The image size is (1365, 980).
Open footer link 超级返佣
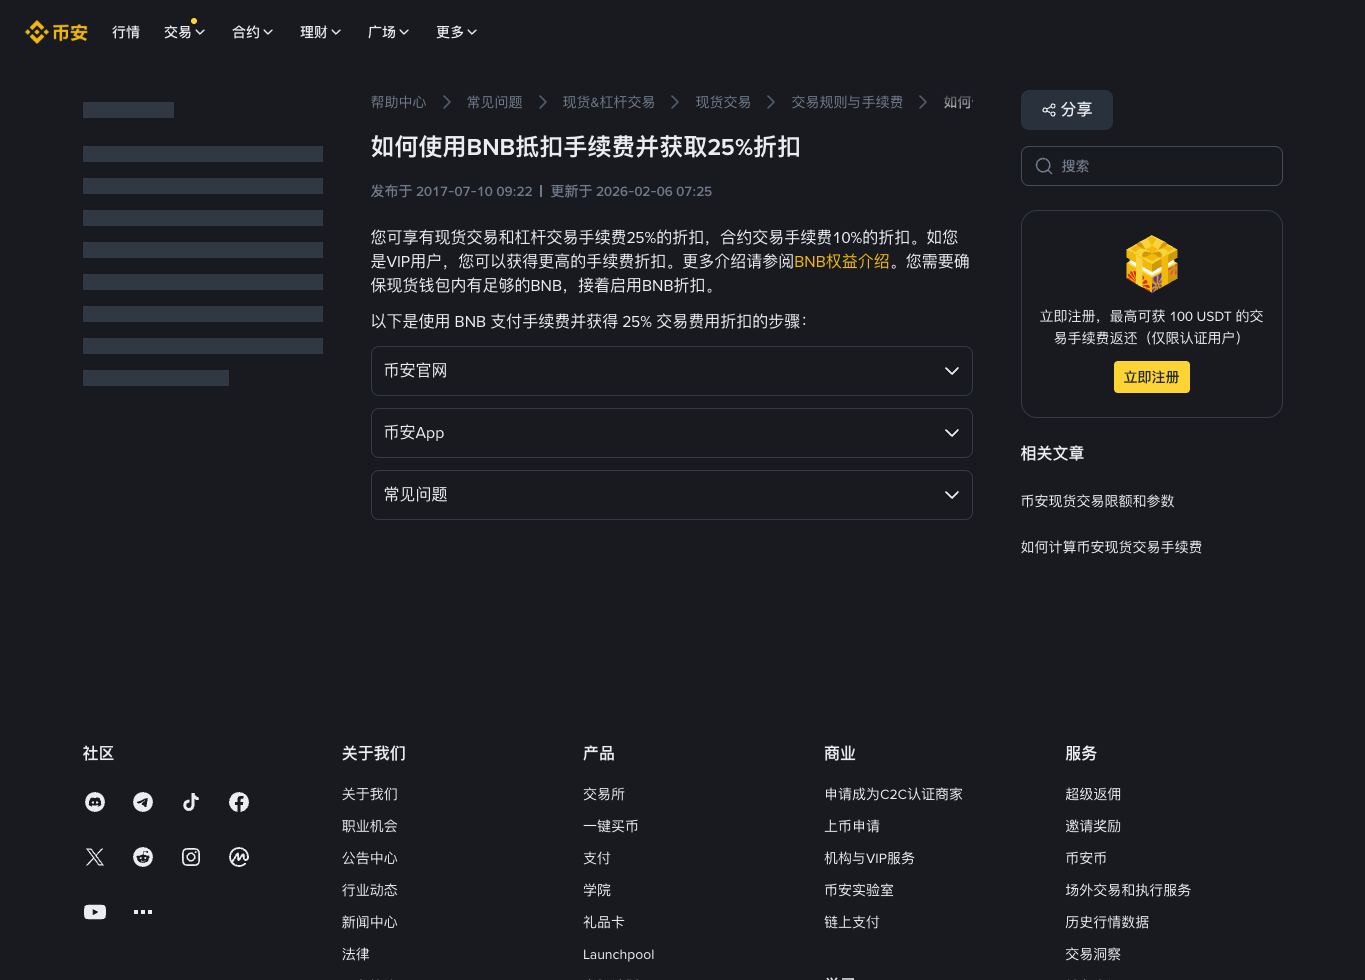click(1093, 794)
